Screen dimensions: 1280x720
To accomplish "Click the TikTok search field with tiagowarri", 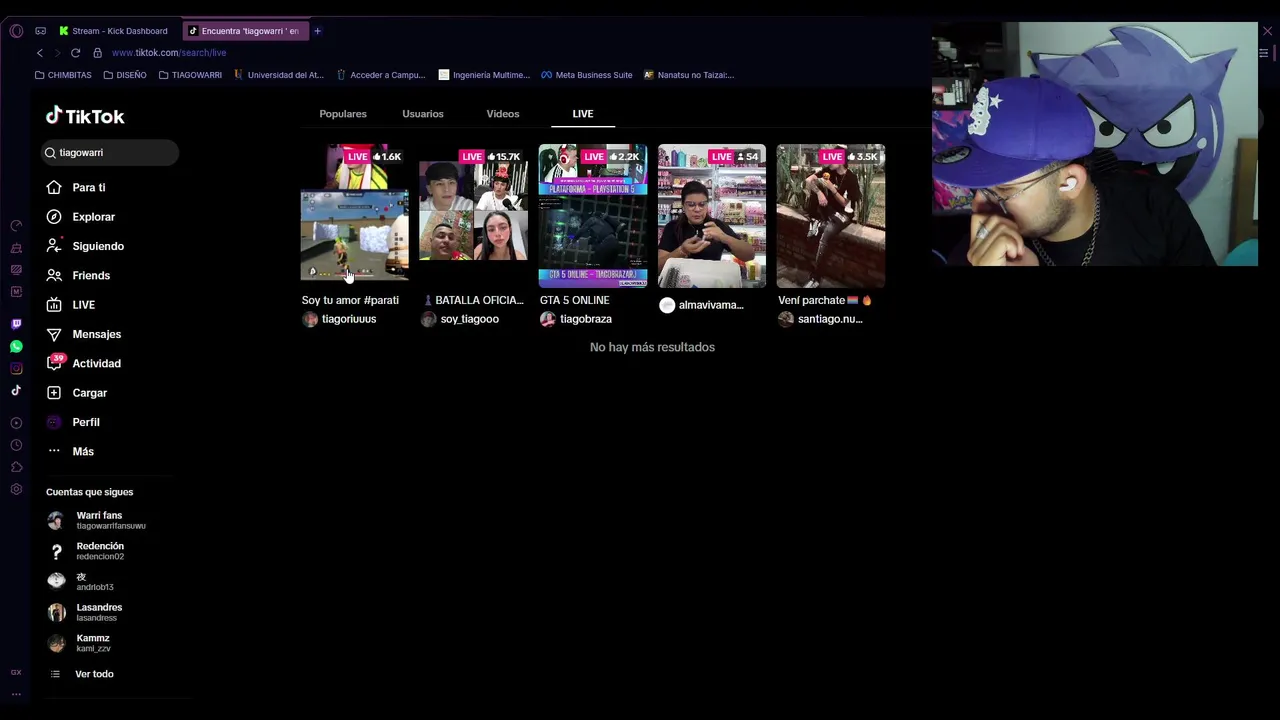I will [110, 153].
